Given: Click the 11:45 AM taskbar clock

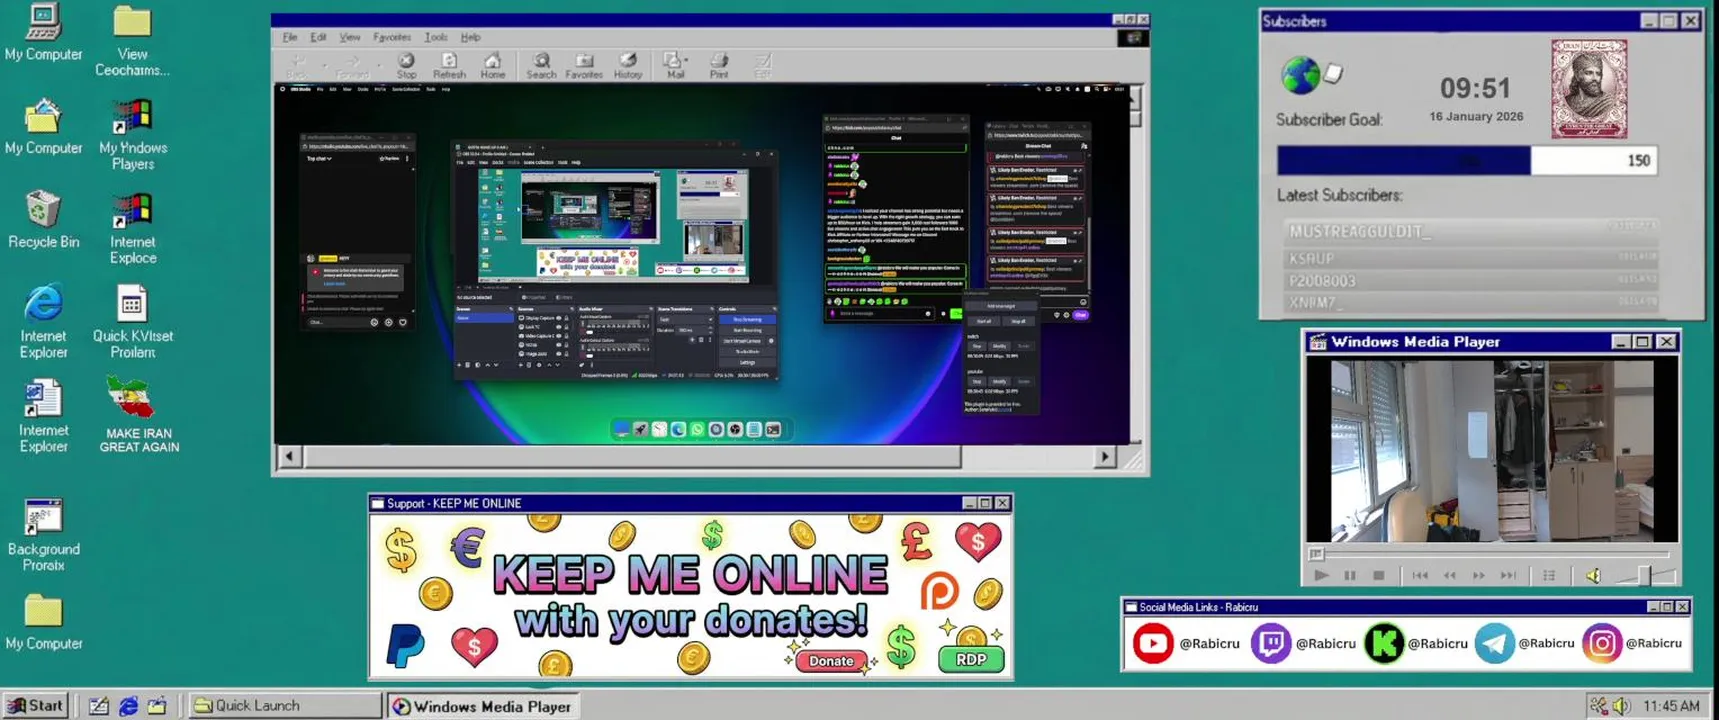Looking at the screenshot, I should tap(1671, 706).
